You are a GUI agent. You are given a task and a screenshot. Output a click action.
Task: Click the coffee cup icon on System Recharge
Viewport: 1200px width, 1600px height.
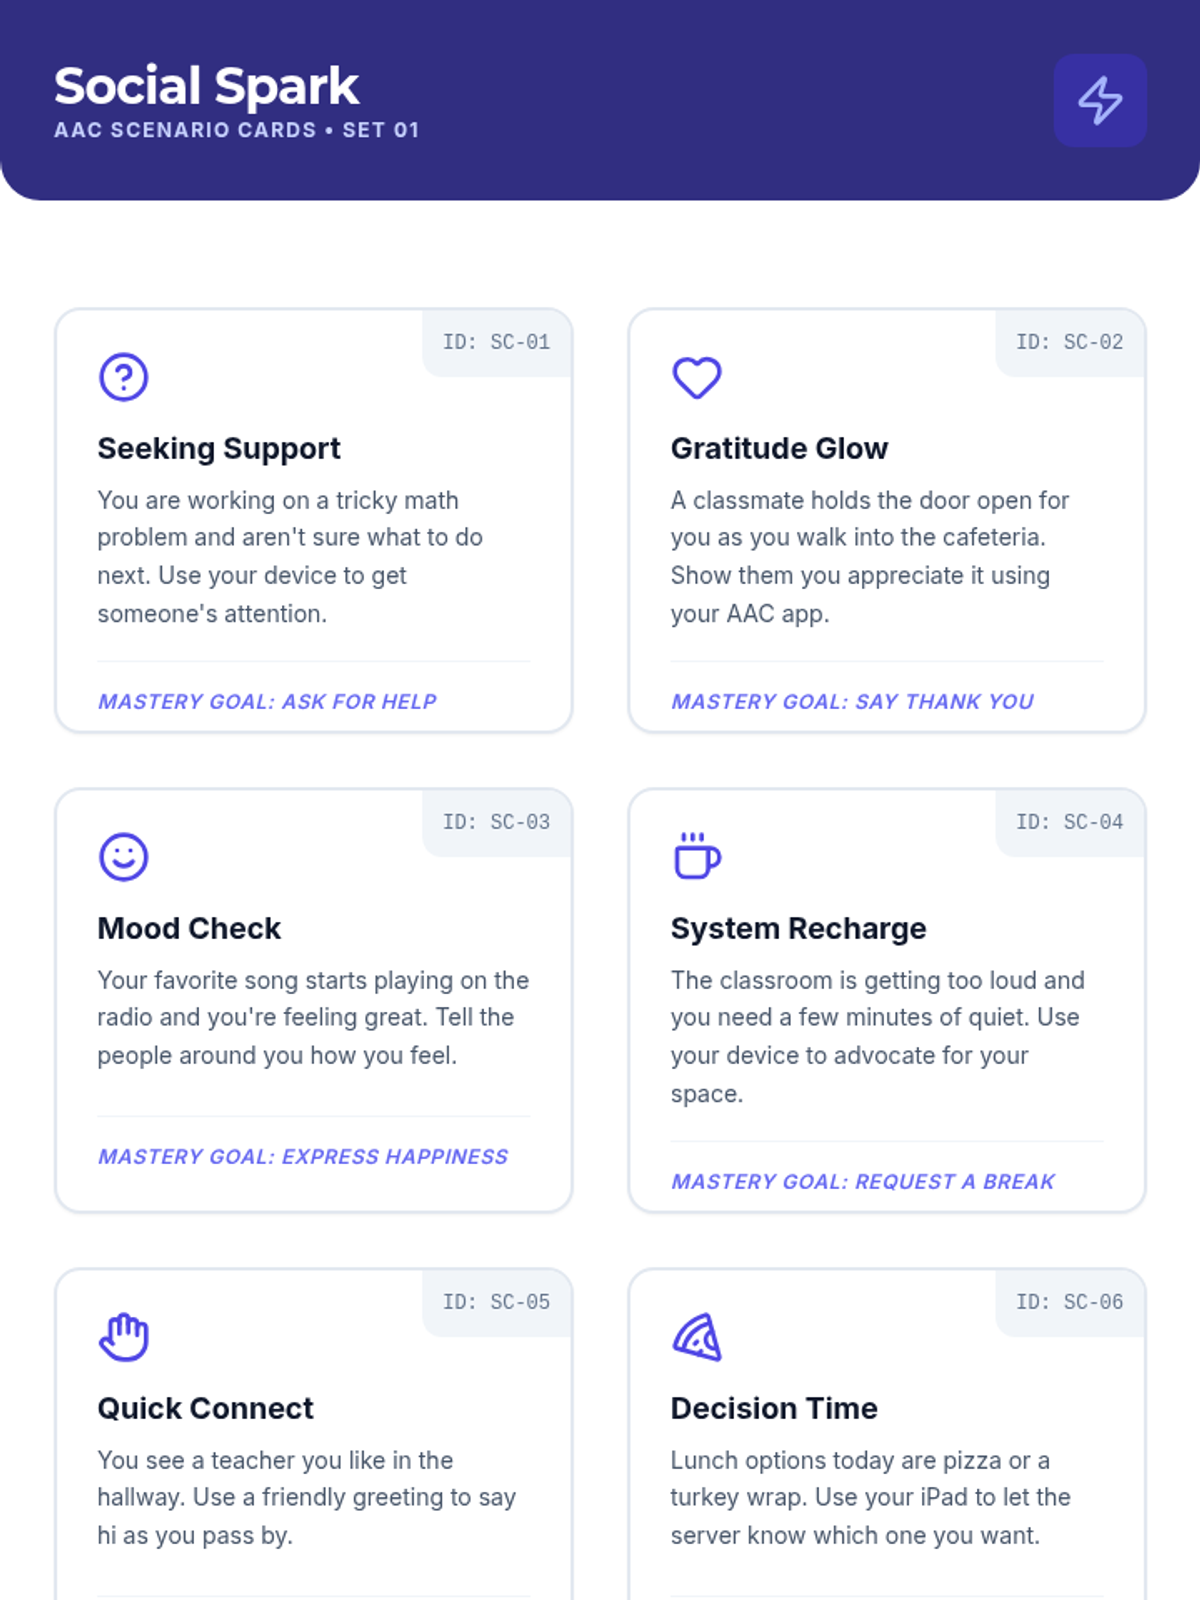tap(697, 857)
